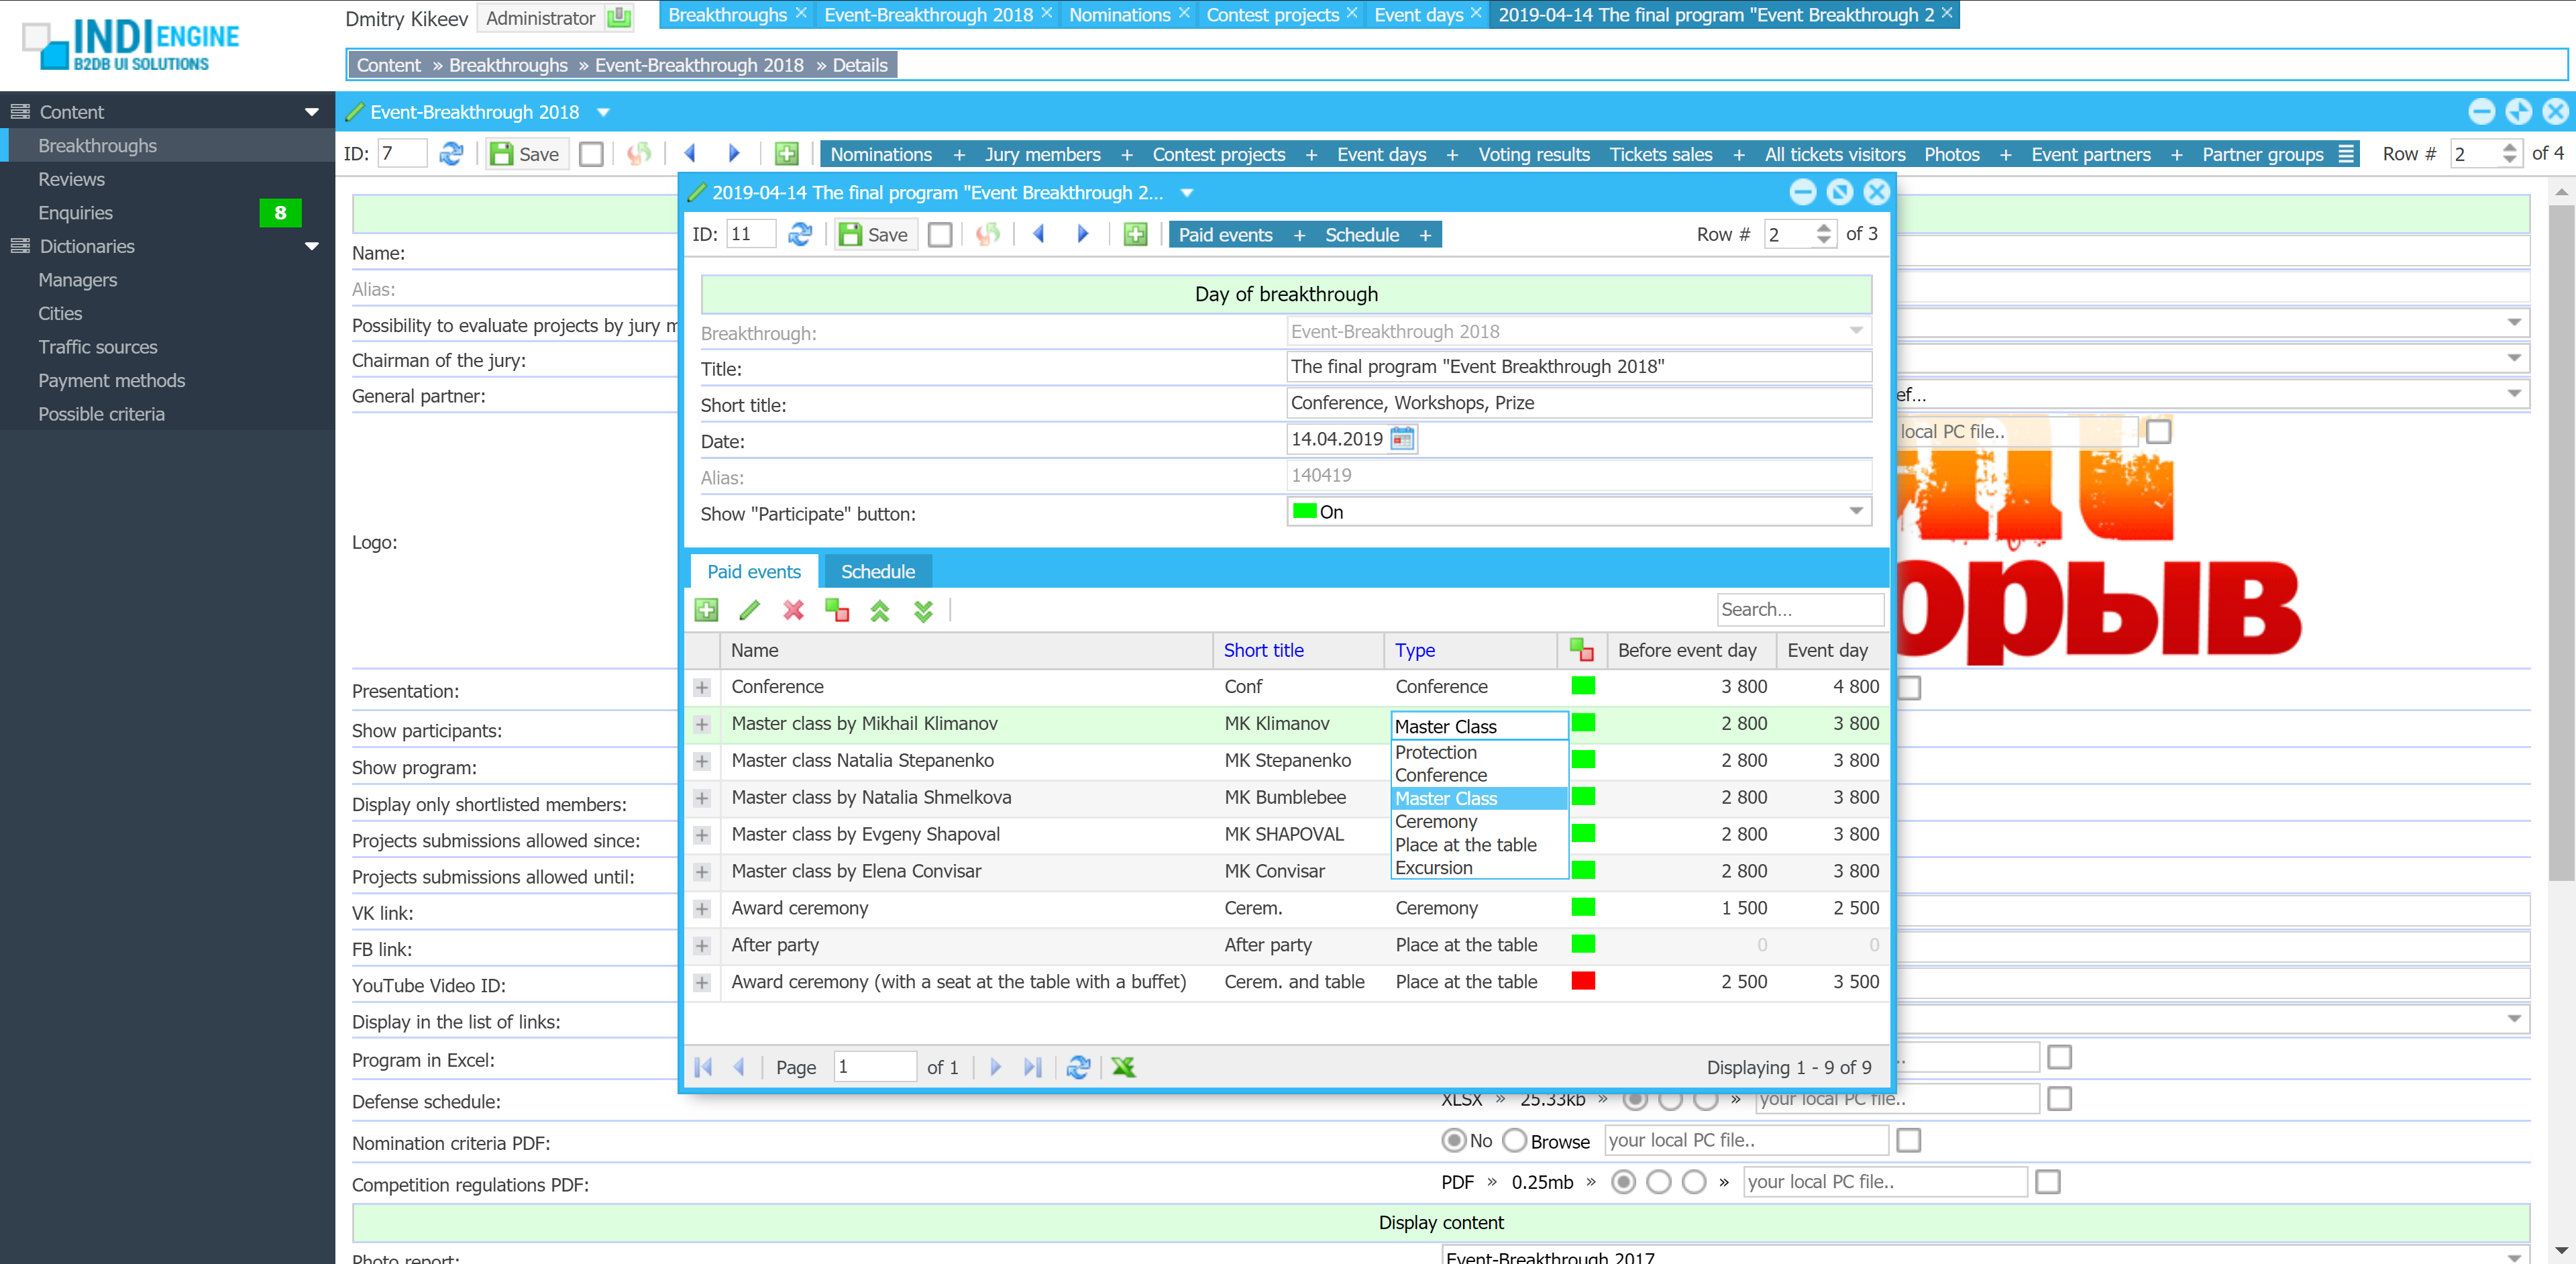Click the double-down-arrow move down icon
The width and height of the screenshot is (2576, 1264).
click(923, 610)
